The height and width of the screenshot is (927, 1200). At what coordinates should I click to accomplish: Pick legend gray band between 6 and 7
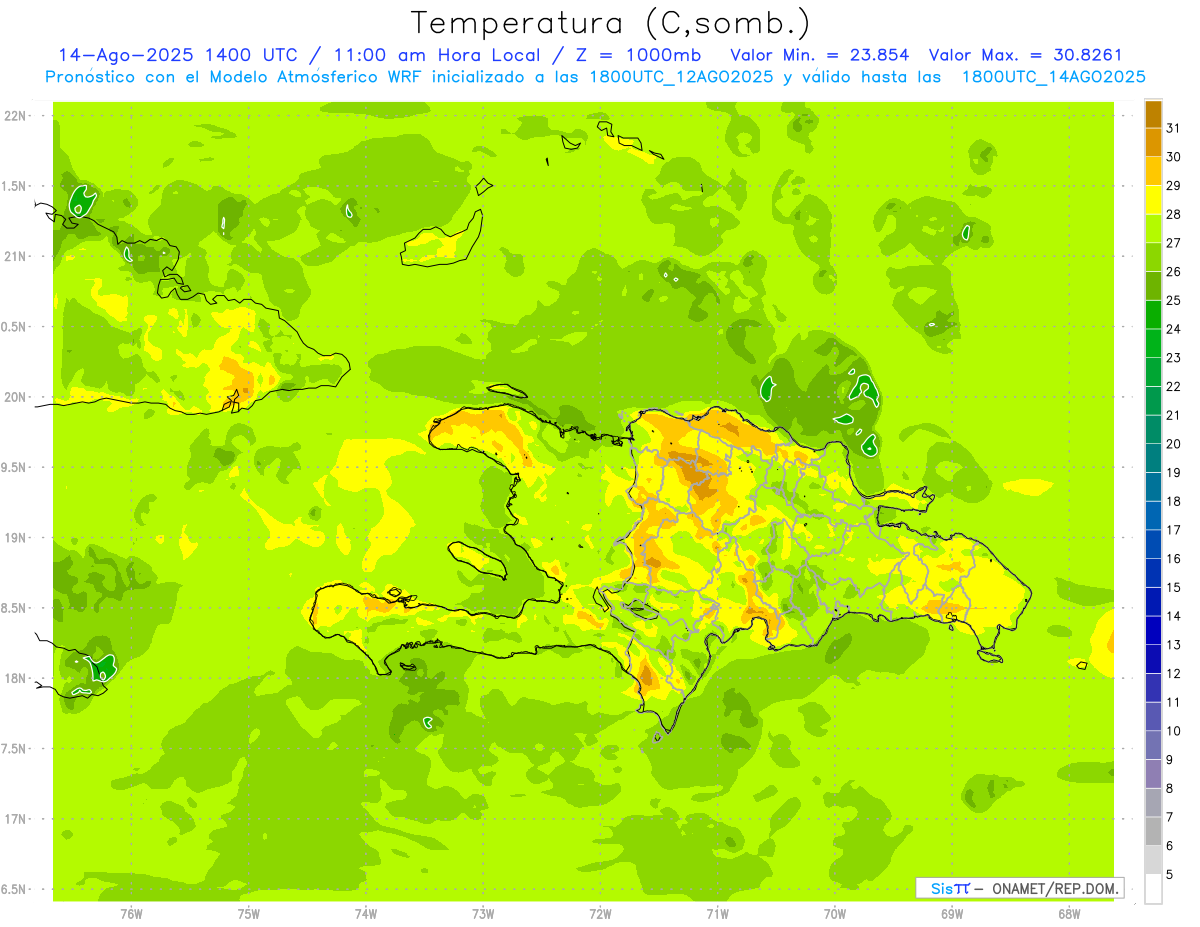click(1154, 831)
